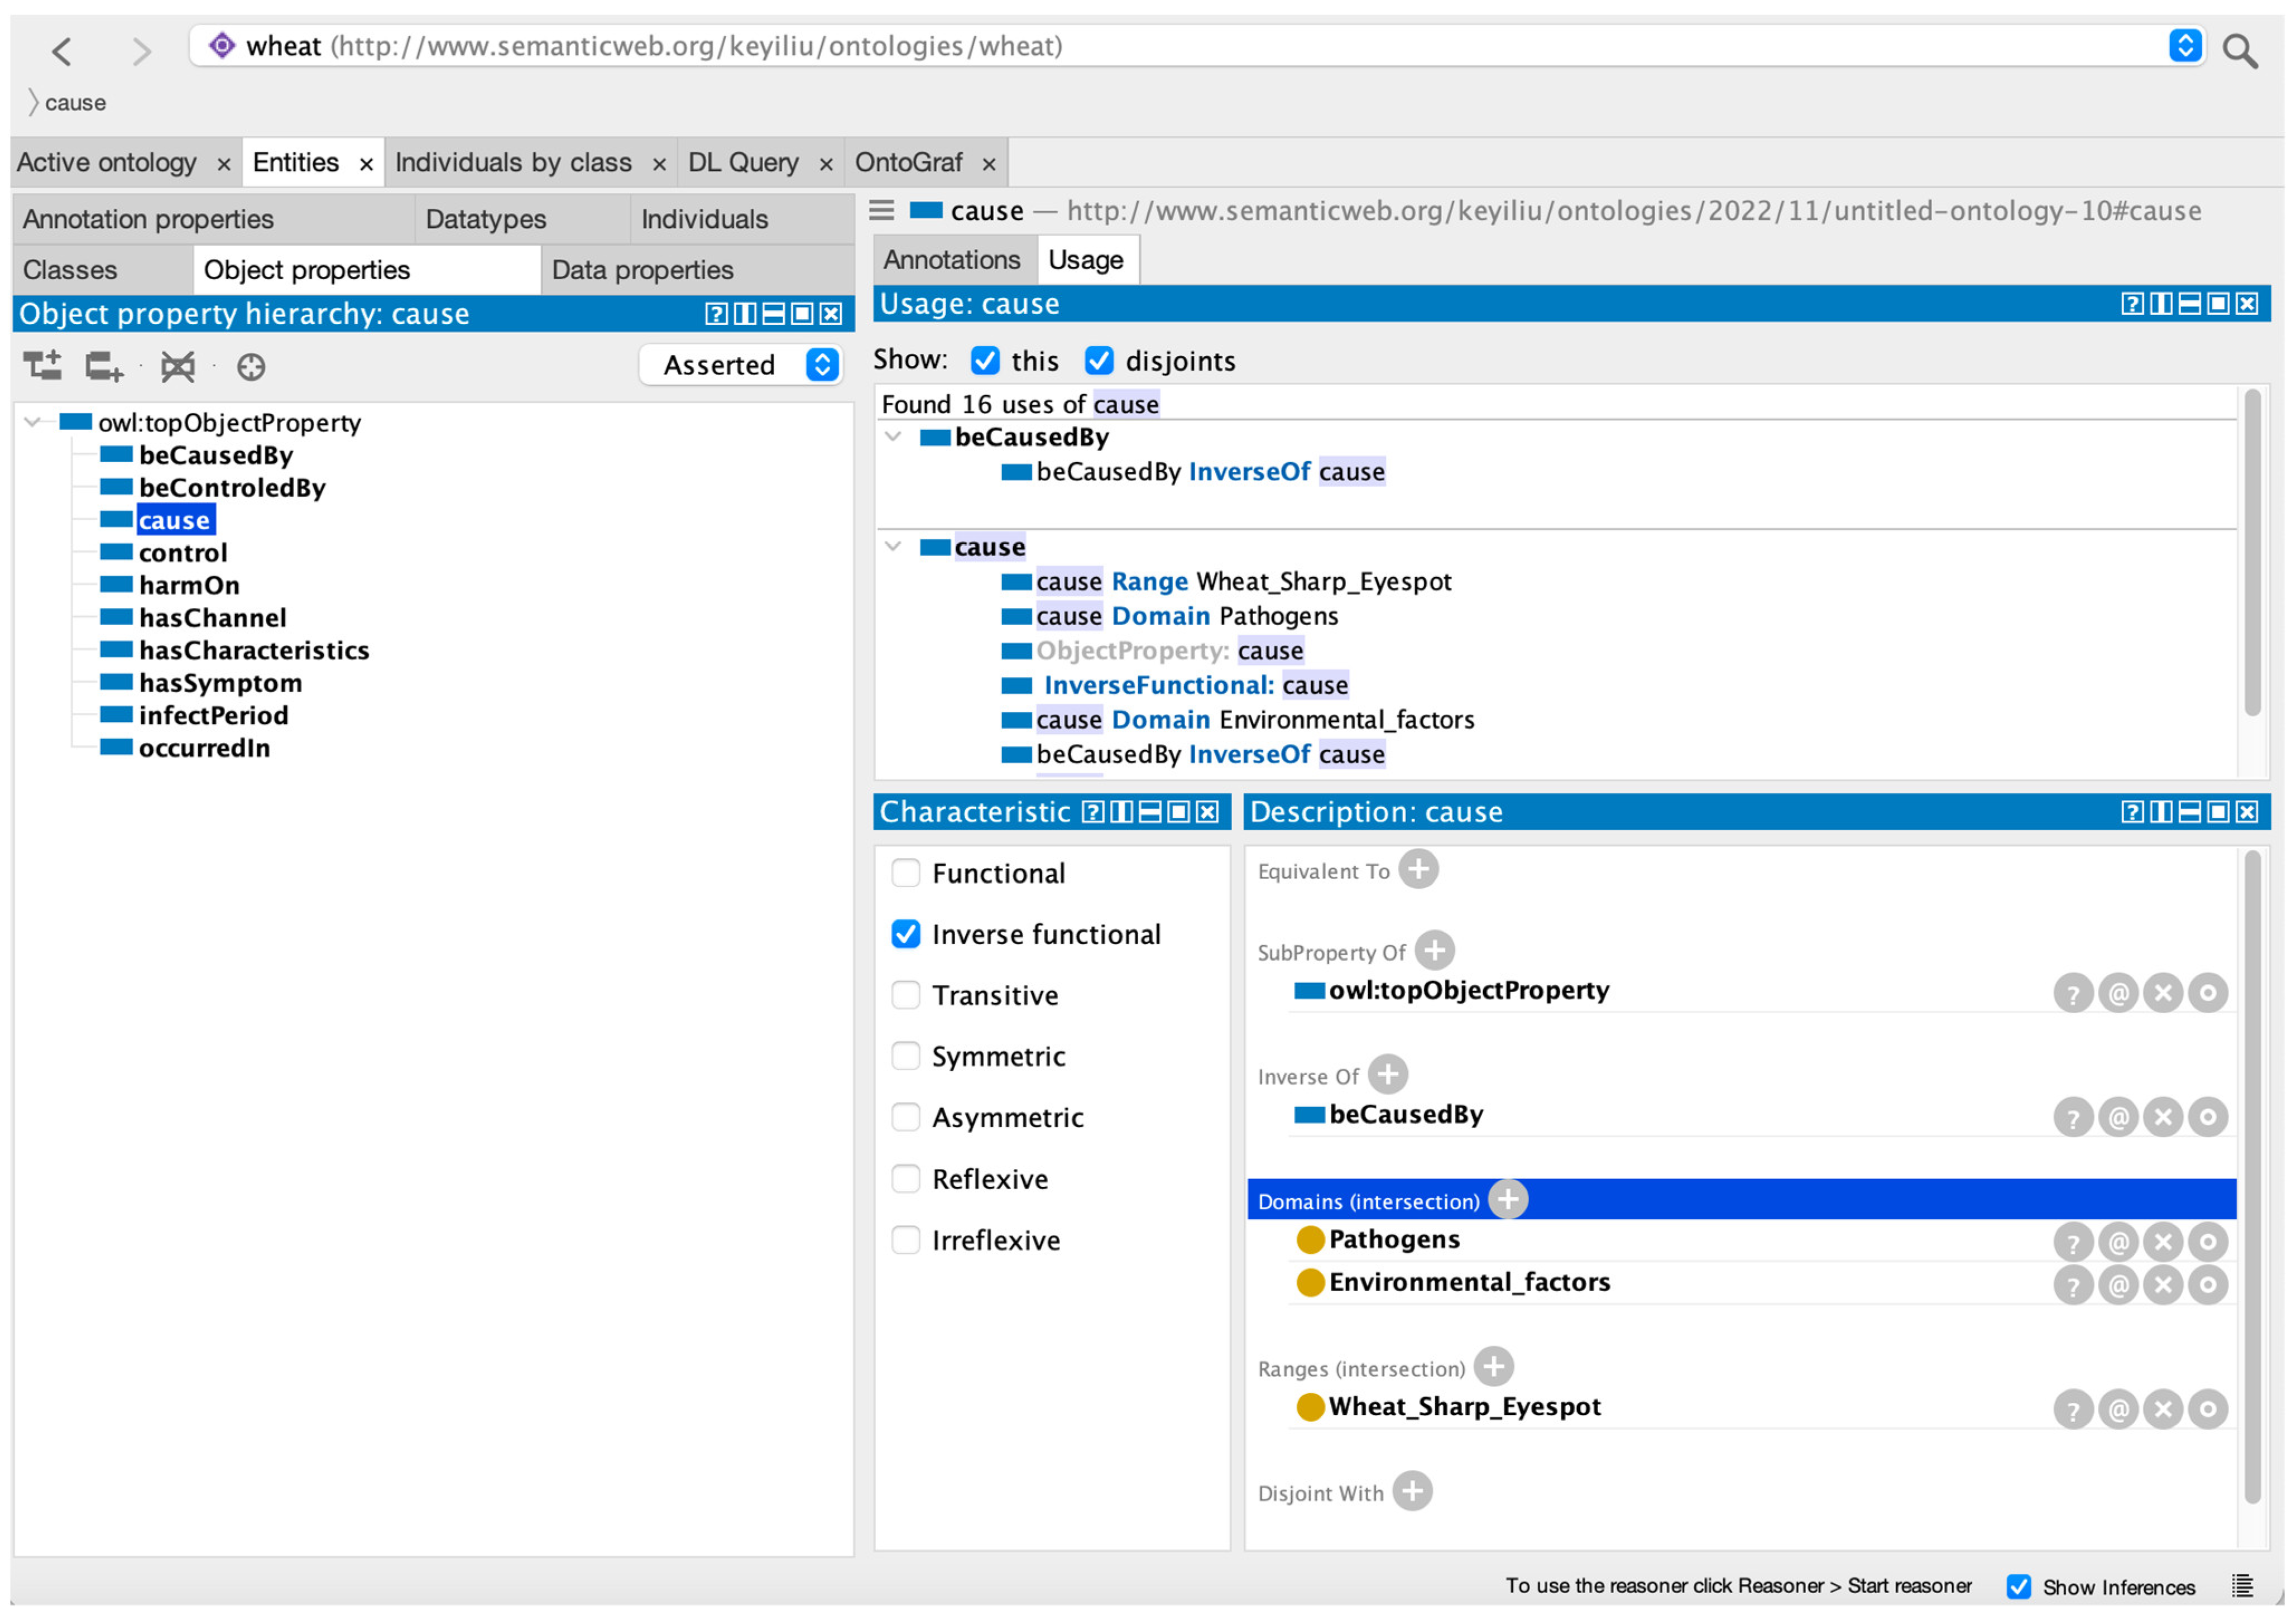Image resolution: width=2296 pixels, height=1620 pixels.
Task: Click the delete selected property icon
Action: coord(178,366)
